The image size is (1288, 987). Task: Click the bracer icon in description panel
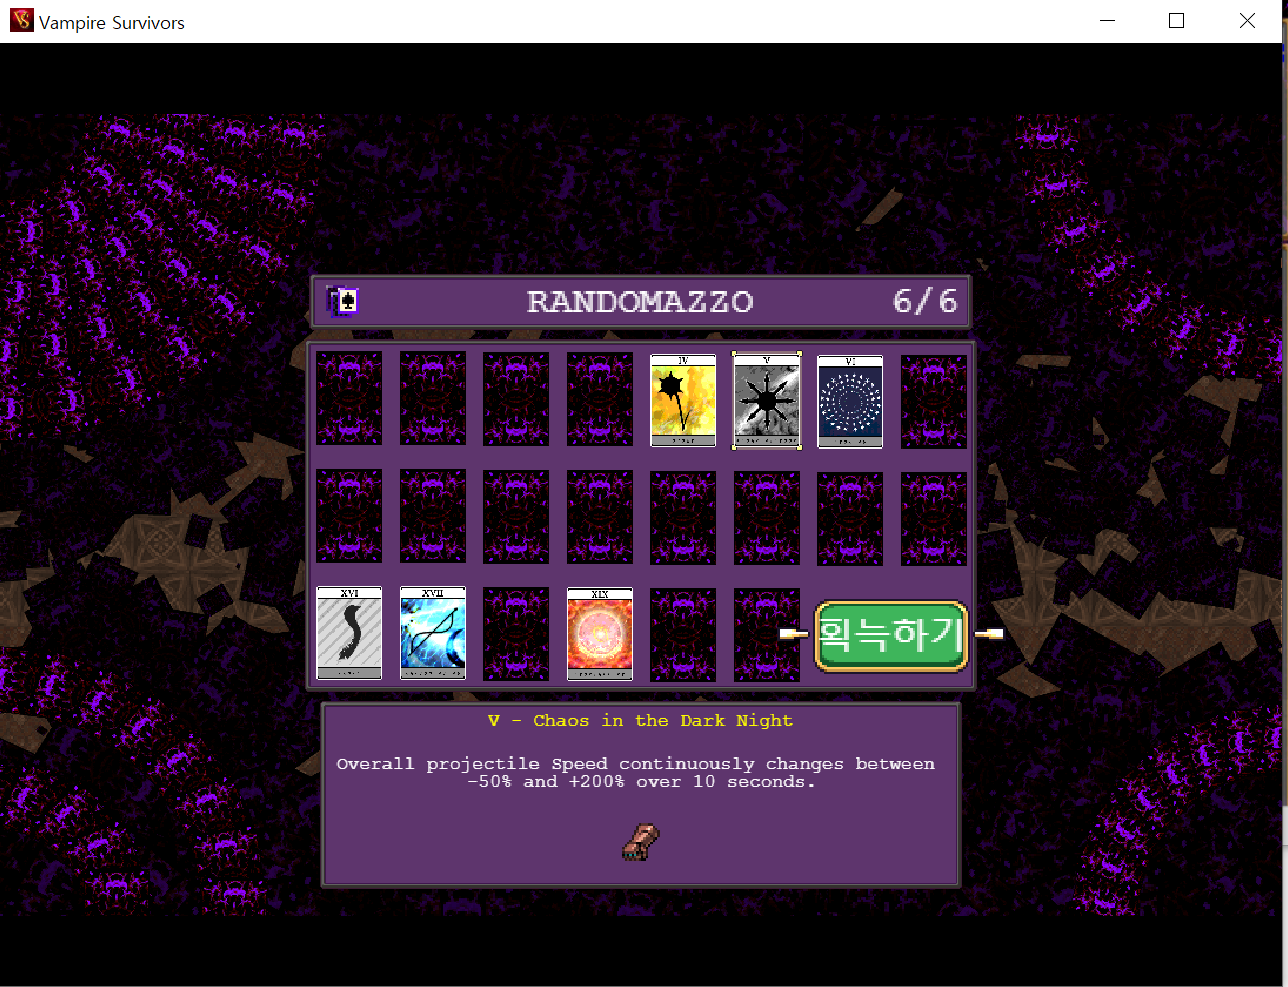click(x=640, y=842)
